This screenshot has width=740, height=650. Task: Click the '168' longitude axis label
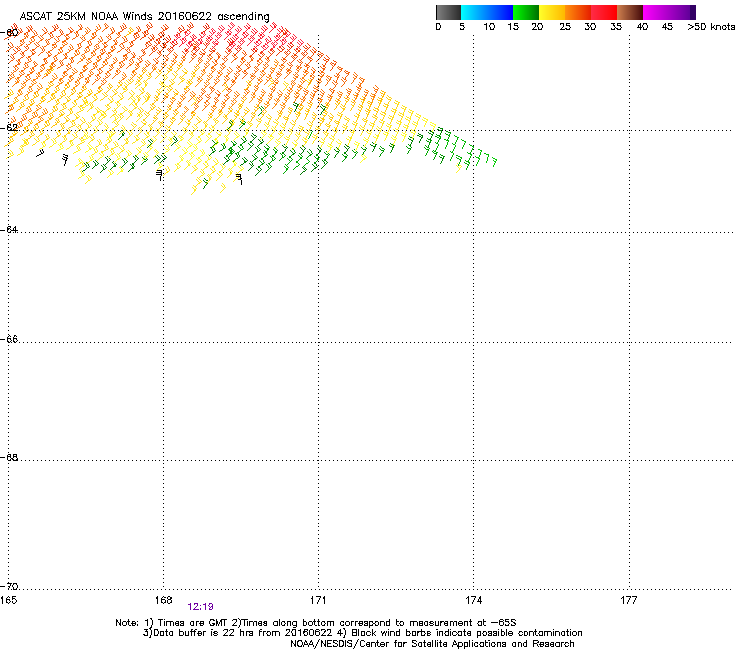(163, 600)
